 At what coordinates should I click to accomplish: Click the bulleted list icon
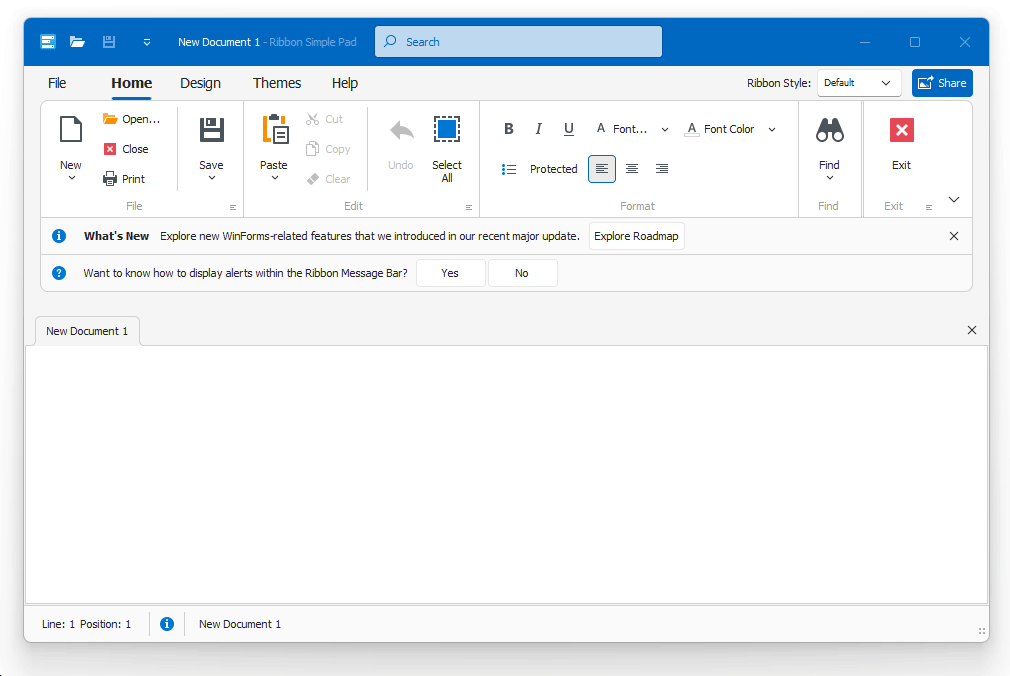[509, 168]
